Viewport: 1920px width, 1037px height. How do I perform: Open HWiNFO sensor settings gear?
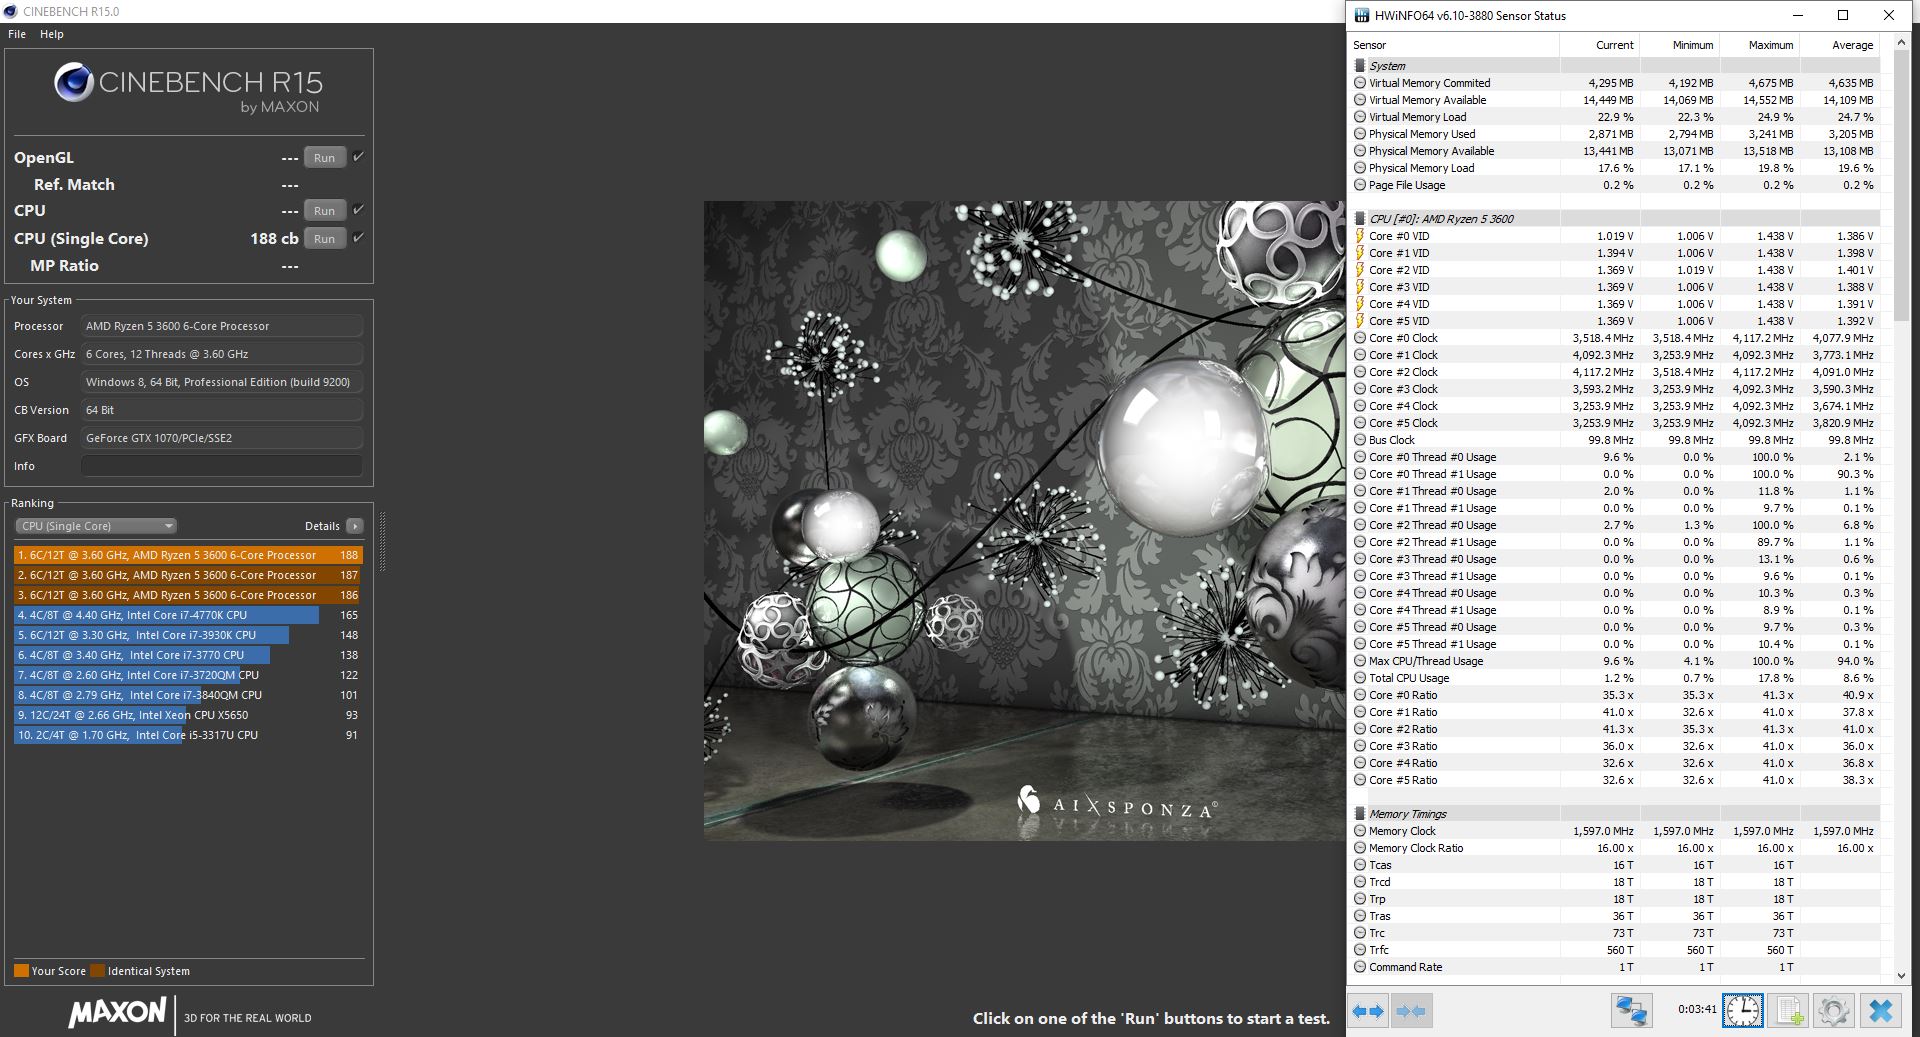tap(1833, 1011)
